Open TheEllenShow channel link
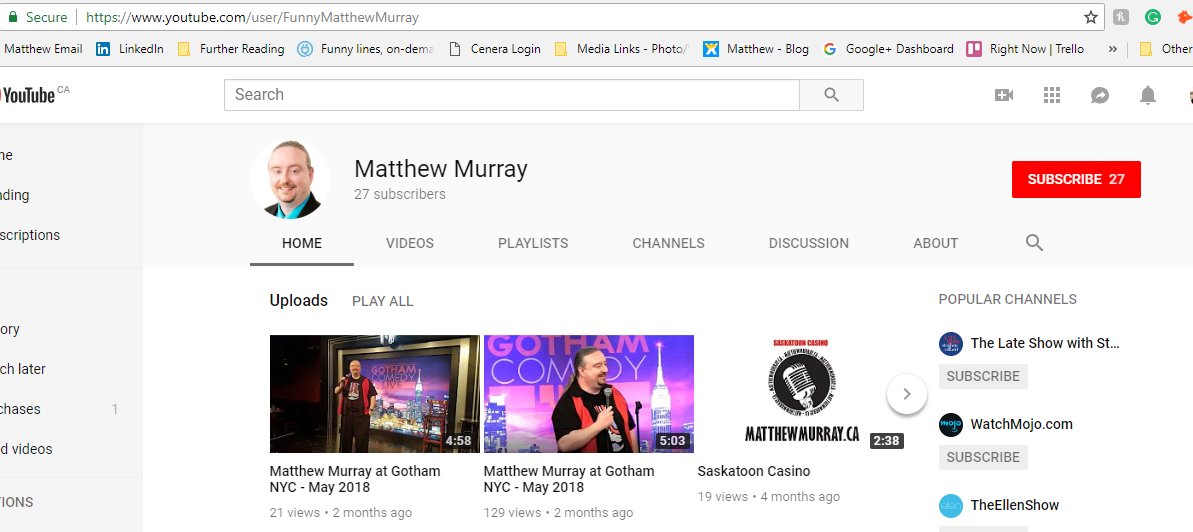The height and width of the screenshot is (532, 1193). coord(1014,505)
